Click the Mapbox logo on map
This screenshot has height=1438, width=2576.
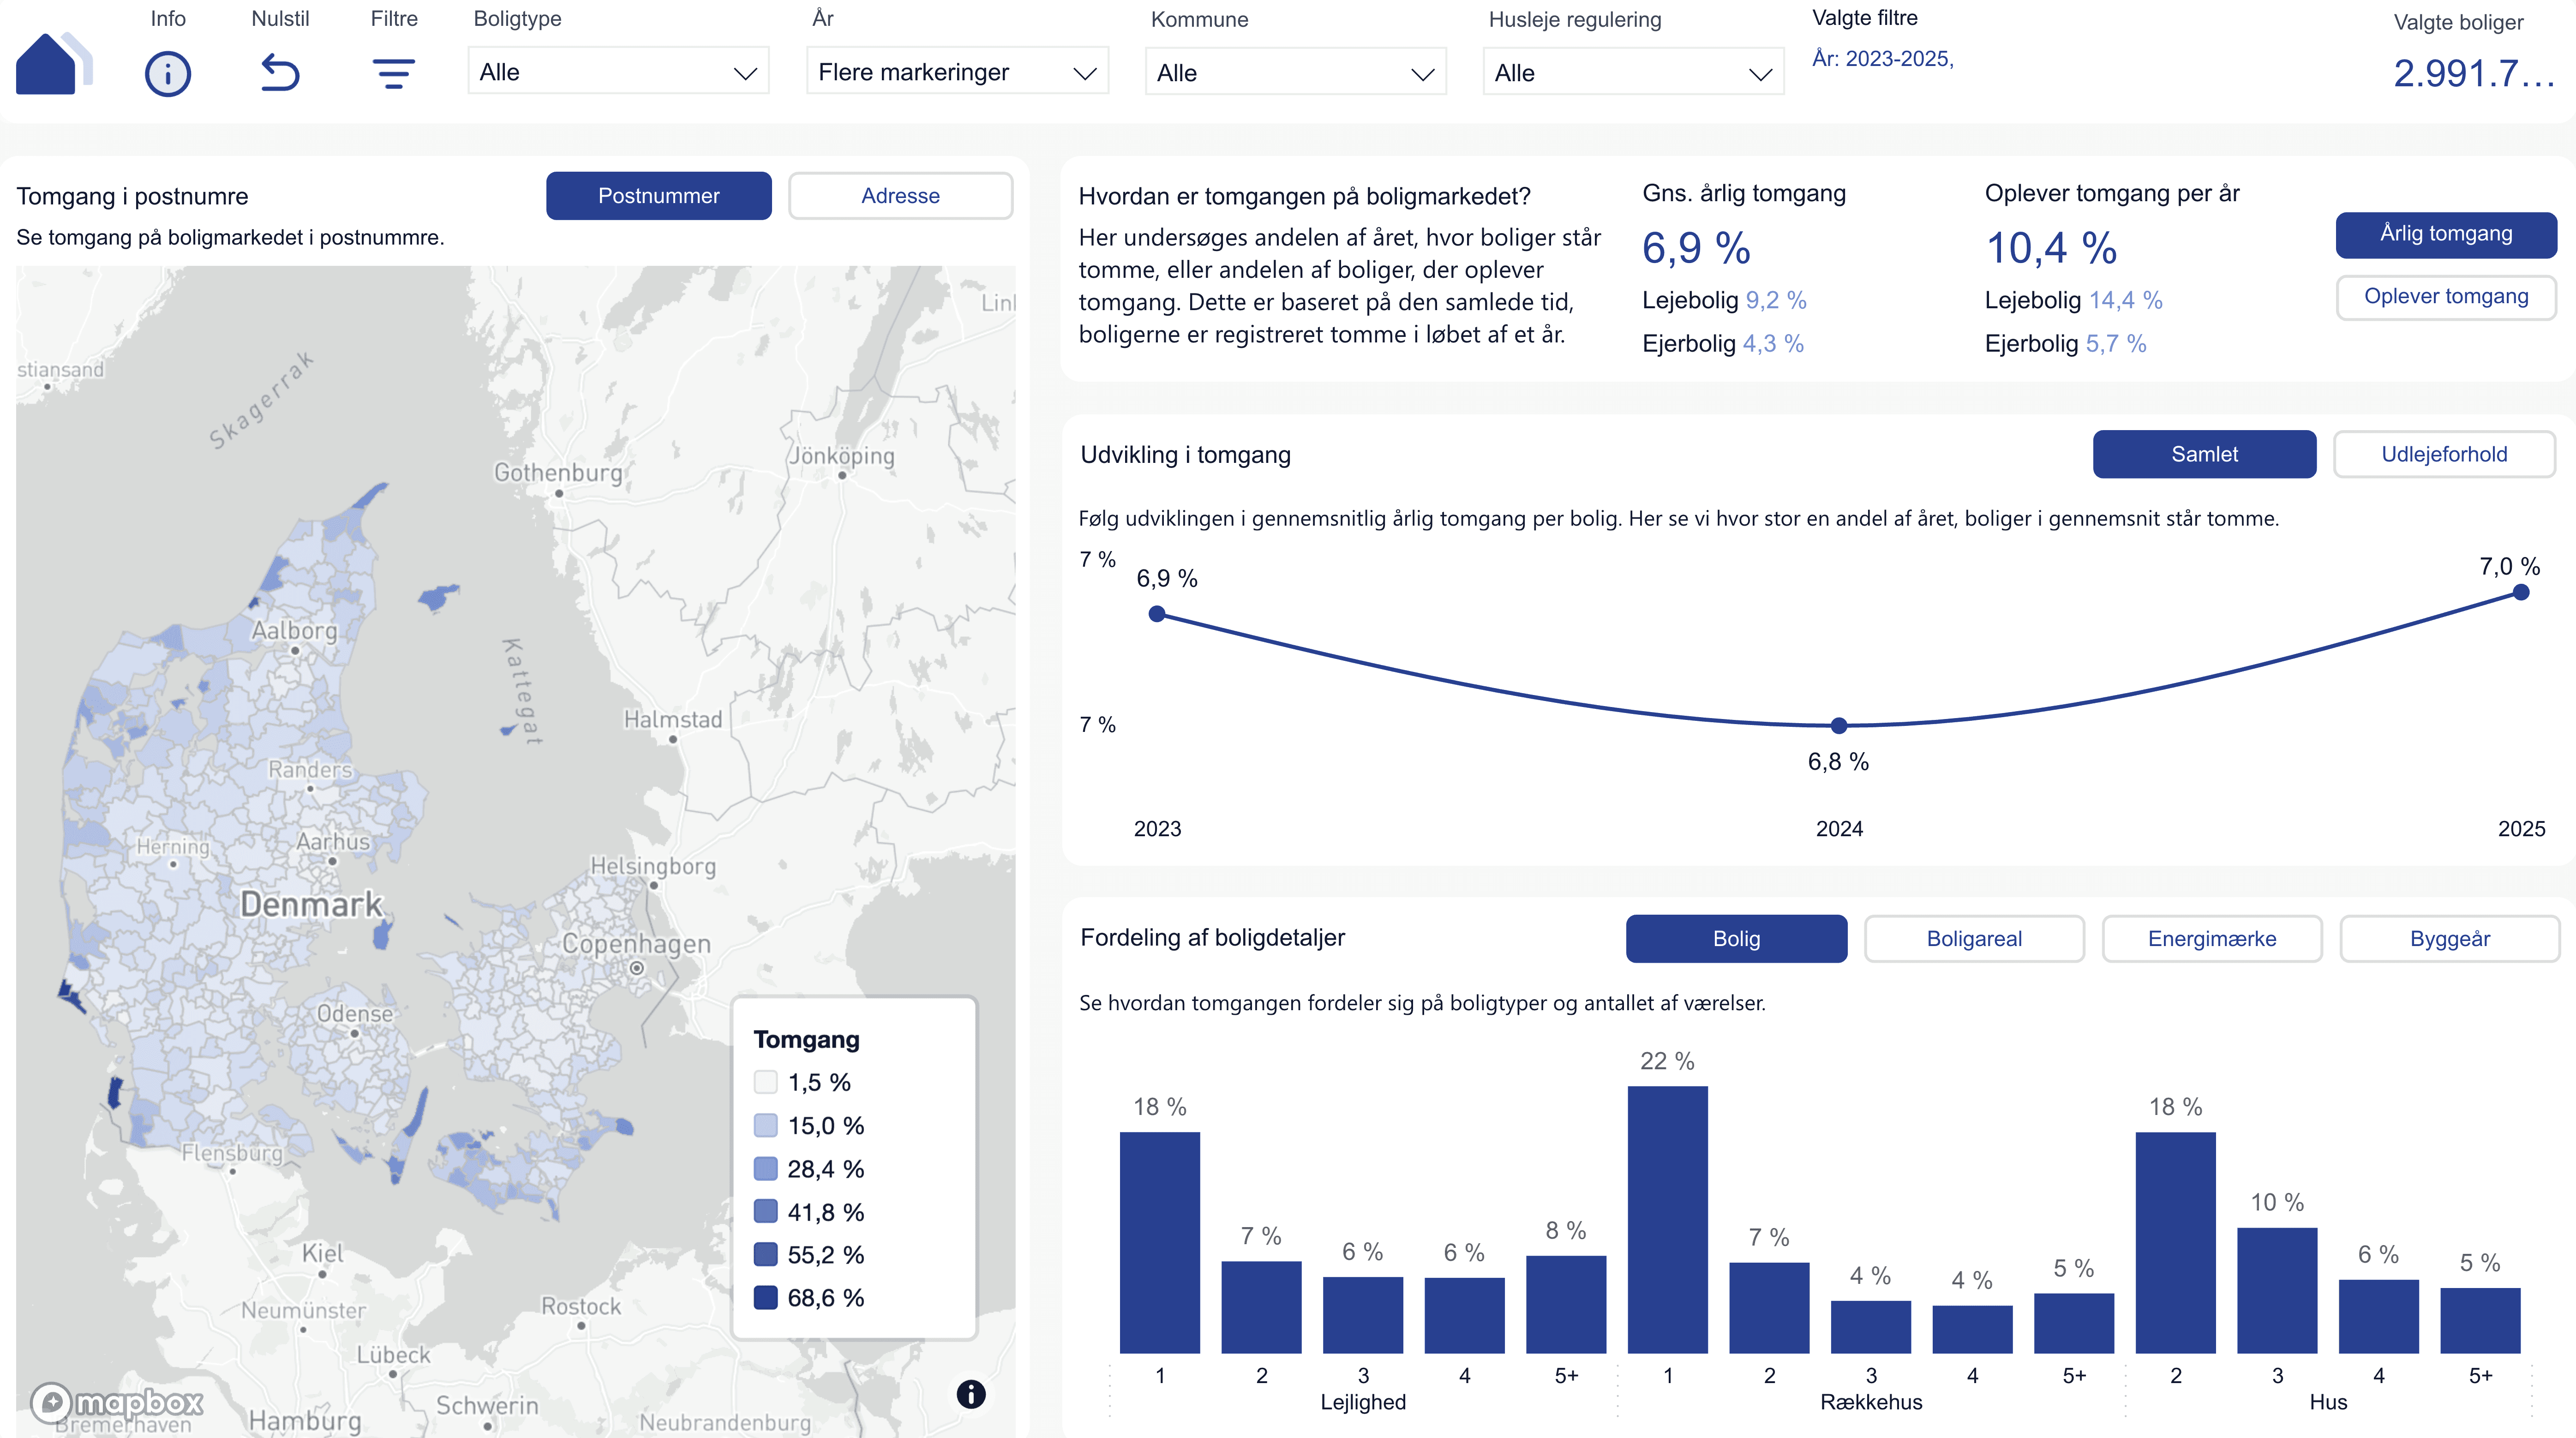[x=118, y=1402]
